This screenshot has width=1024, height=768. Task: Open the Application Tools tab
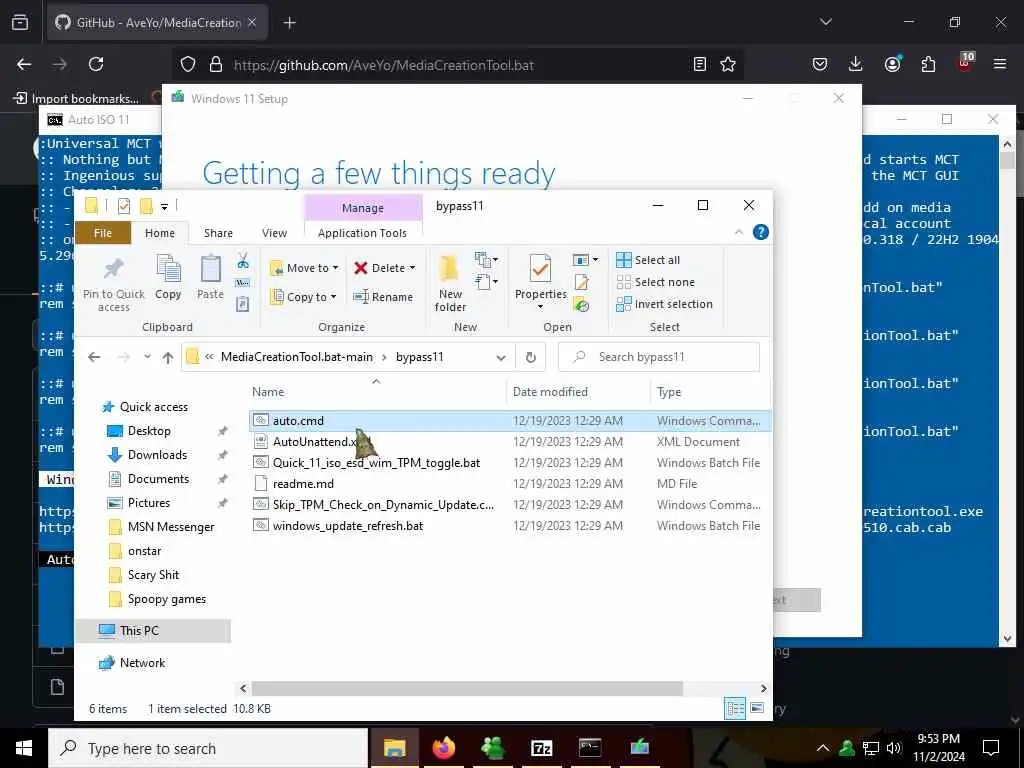tap(362, 233)
